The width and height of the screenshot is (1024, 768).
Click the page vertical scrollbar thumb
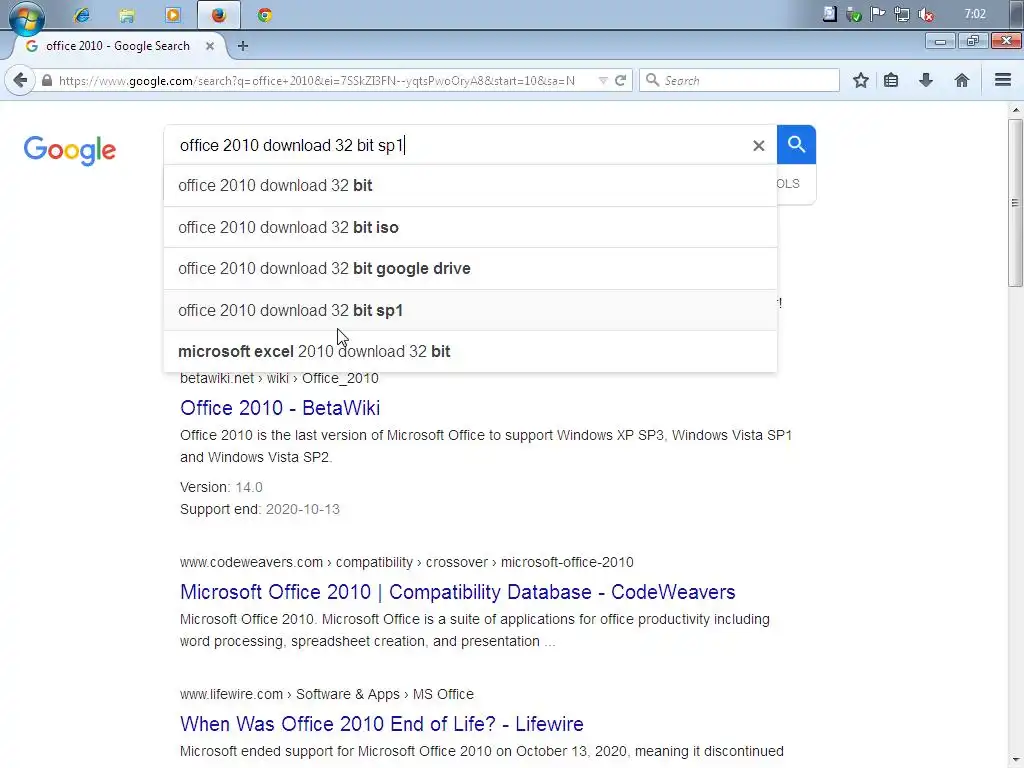(x=1015, y=202)
